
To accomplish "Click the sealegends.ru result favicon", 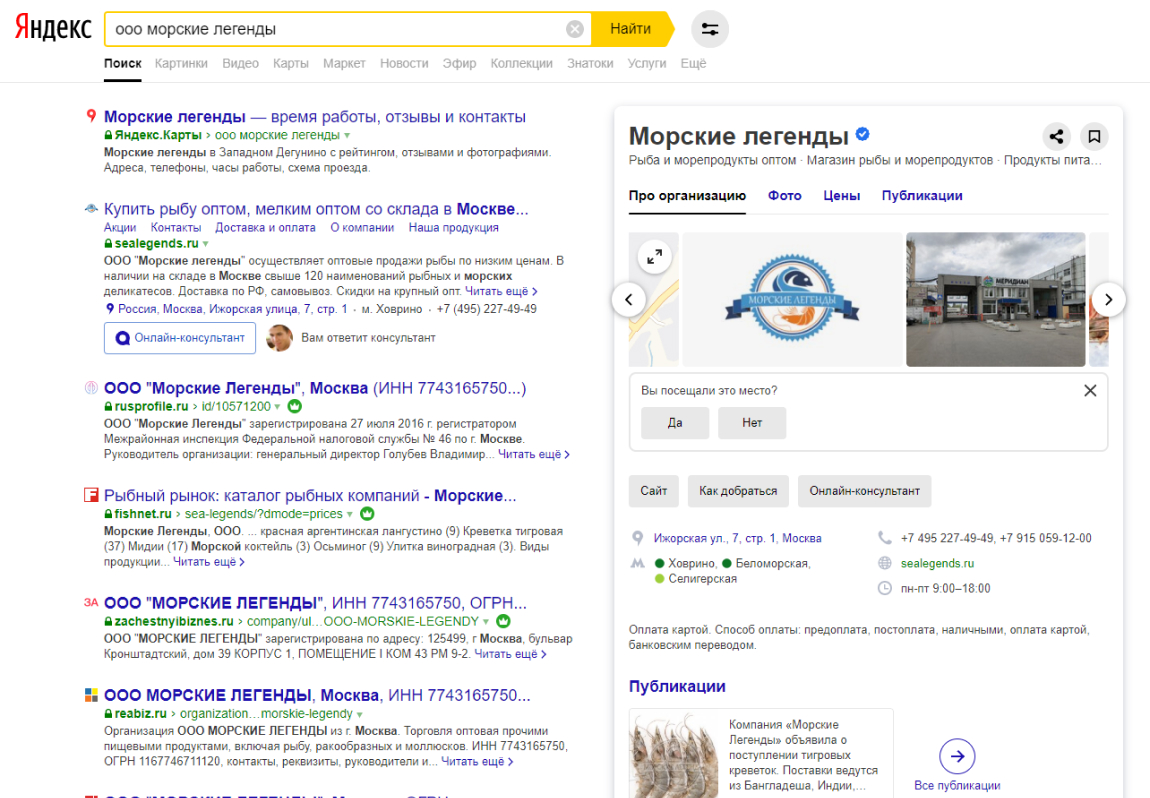I will [x=91, y=208].
